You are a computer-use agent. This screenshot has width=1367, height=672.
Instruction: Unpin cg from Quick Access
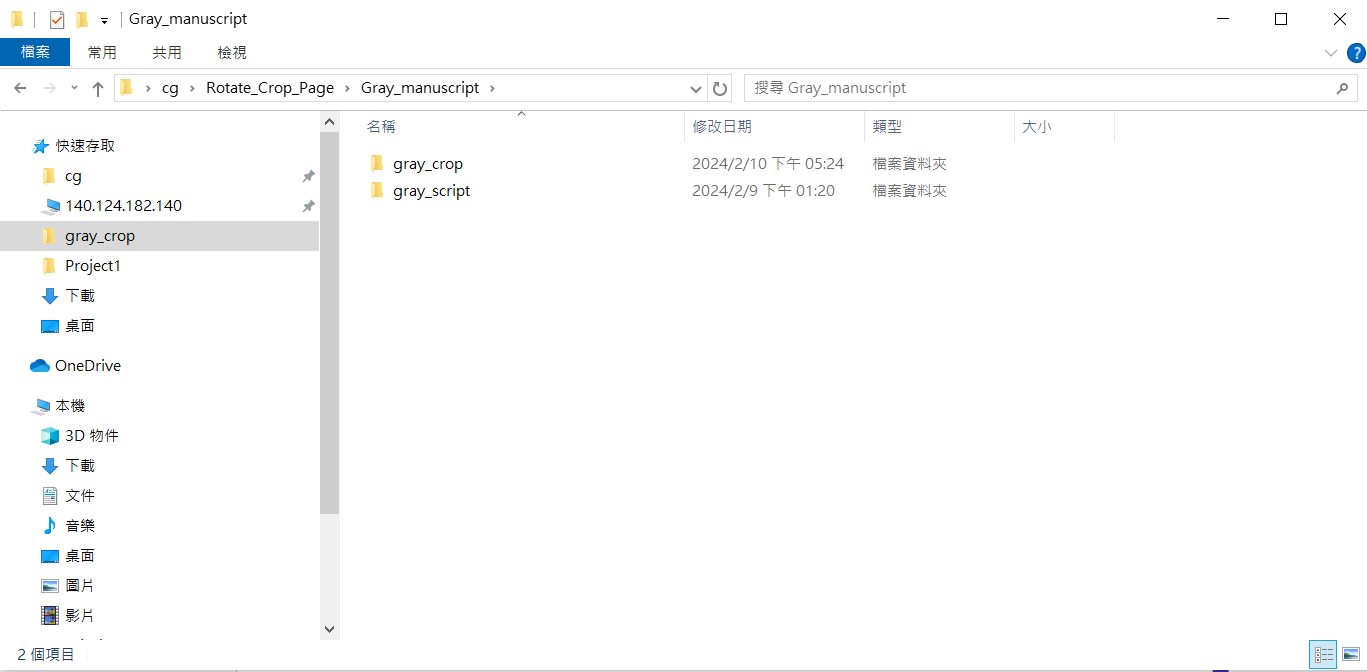(x=309, y=175)
